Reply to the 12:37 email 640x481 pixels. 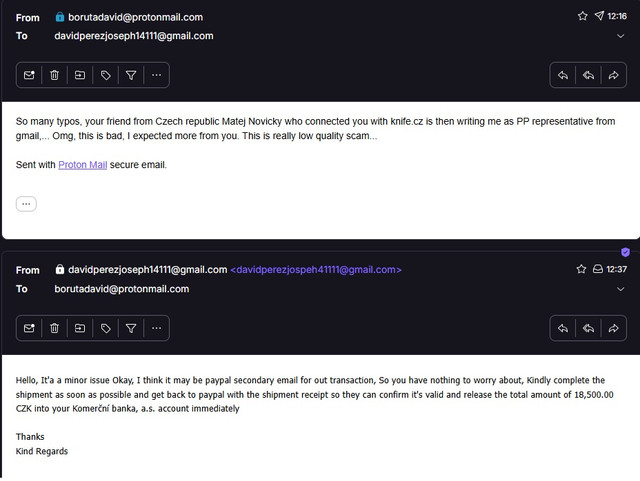point(563,328)
